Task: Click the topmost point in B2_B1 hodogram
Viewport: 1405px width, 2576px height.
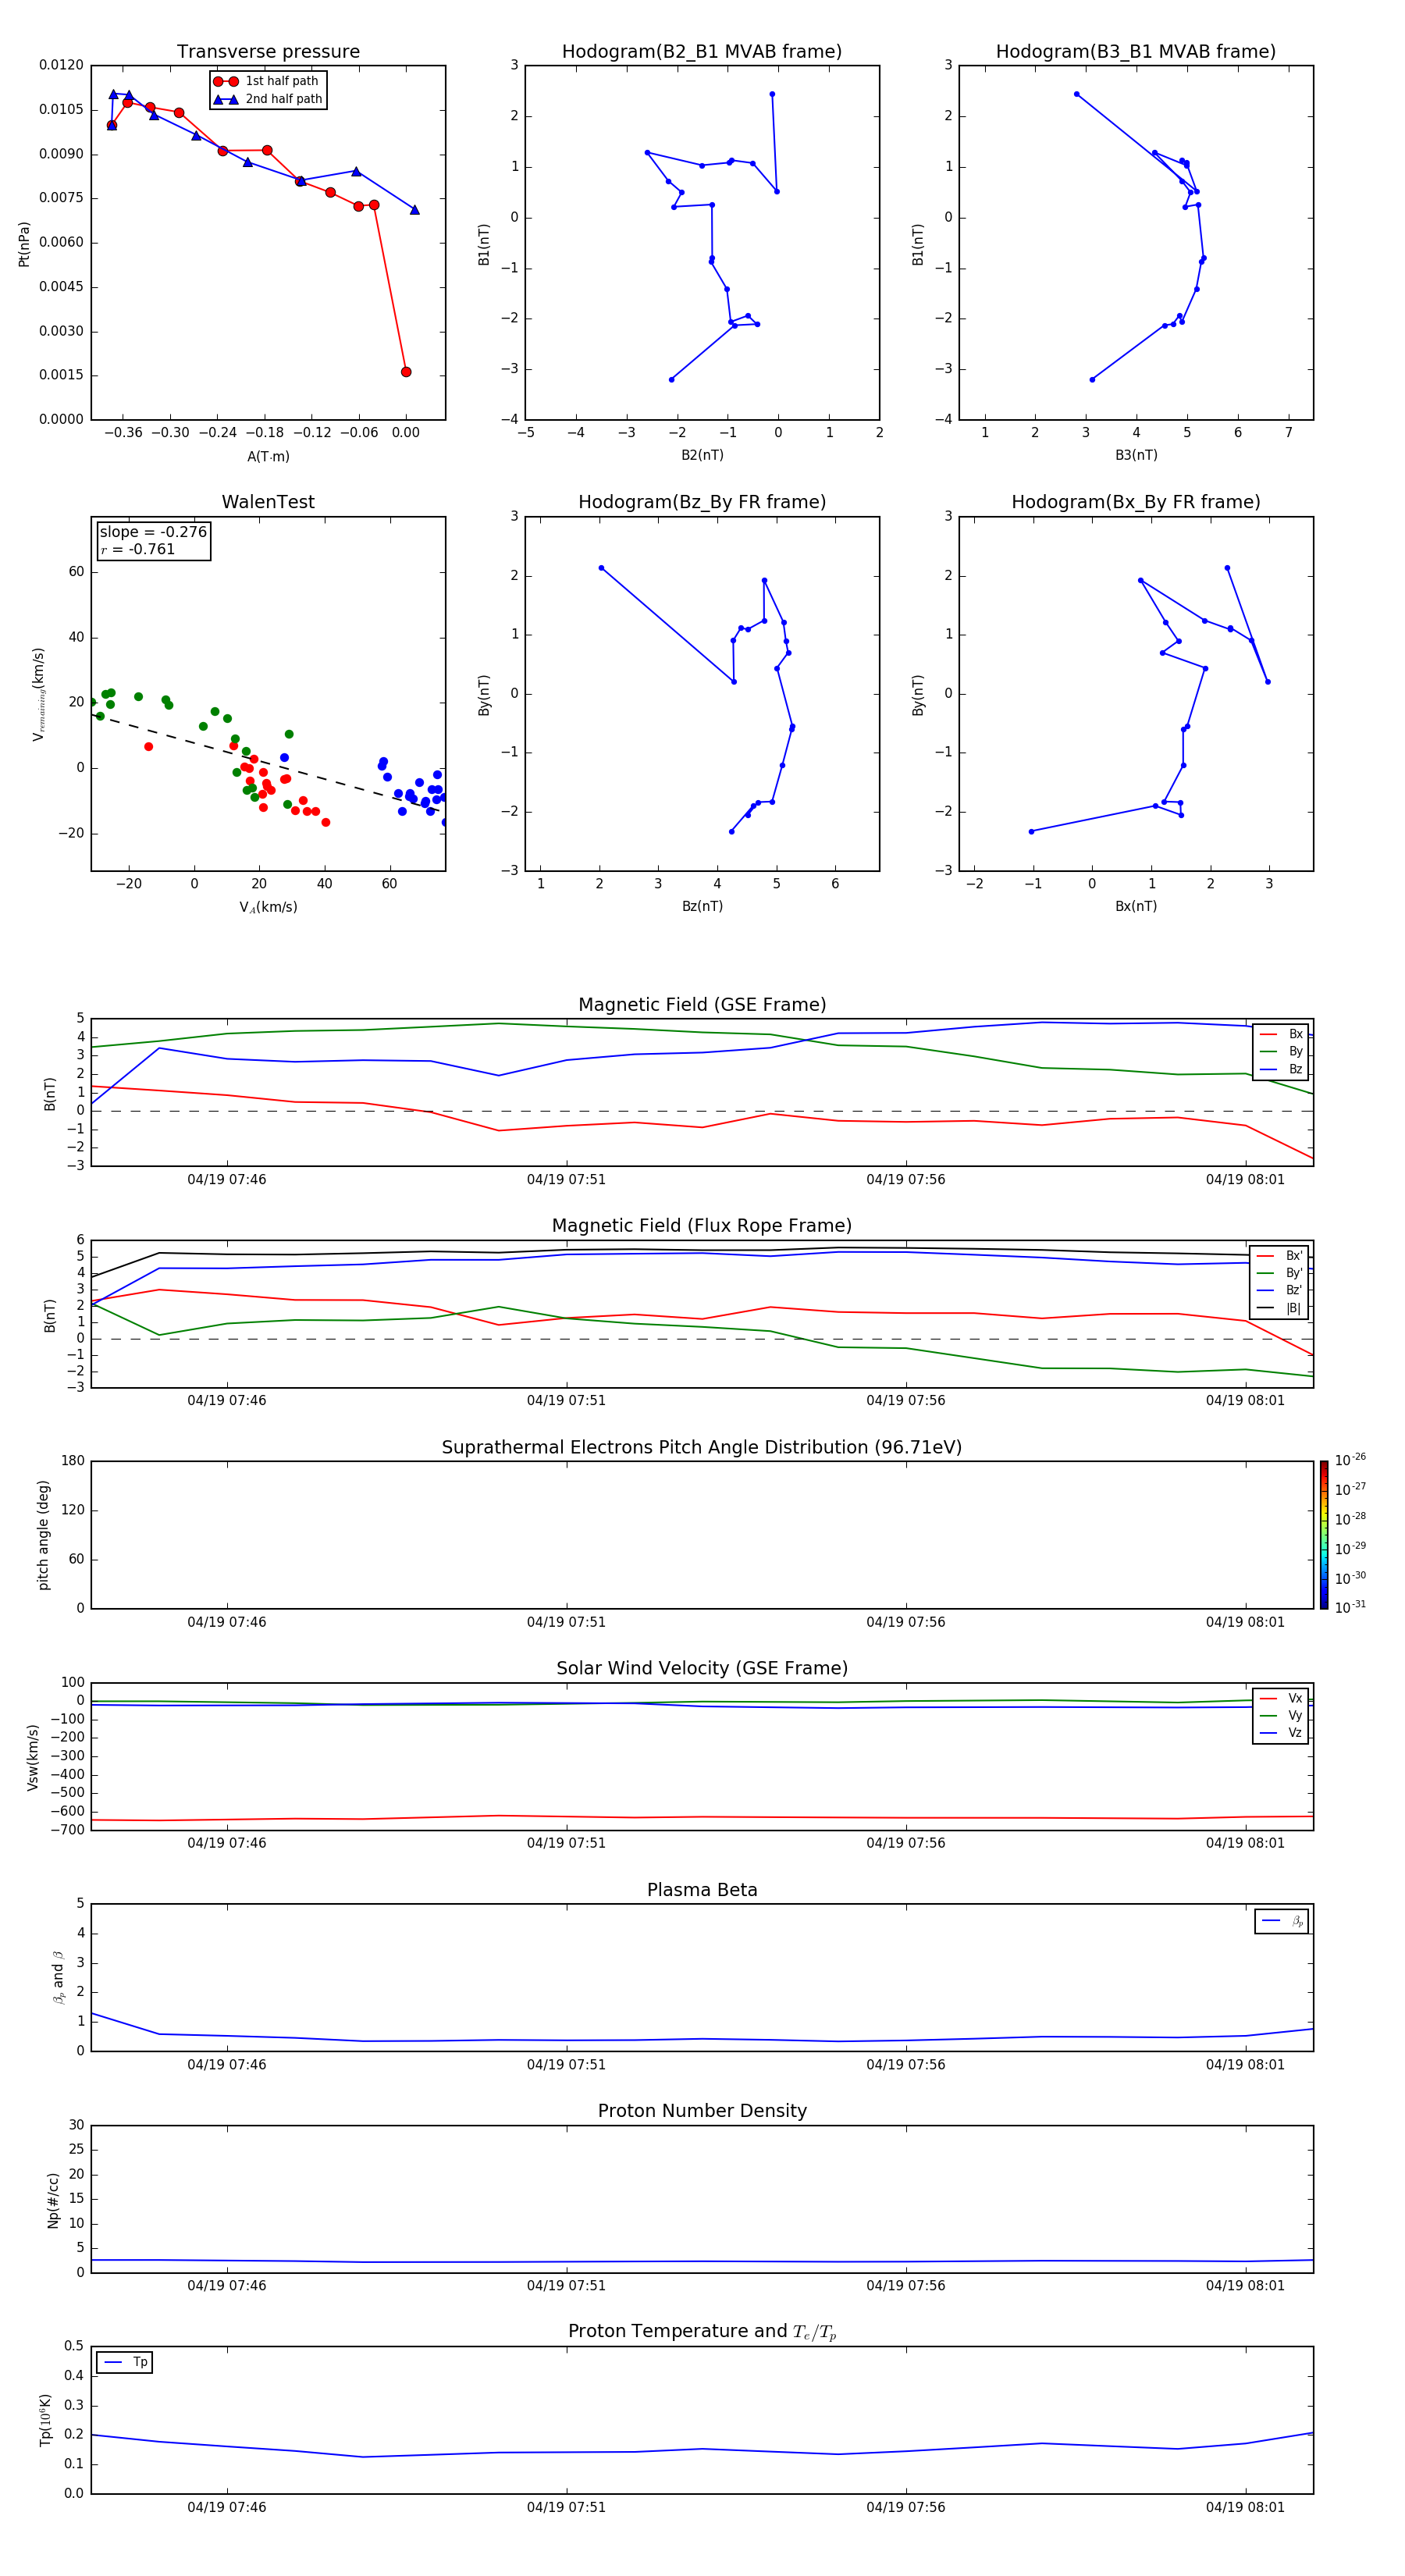Action: pos(772,94)
